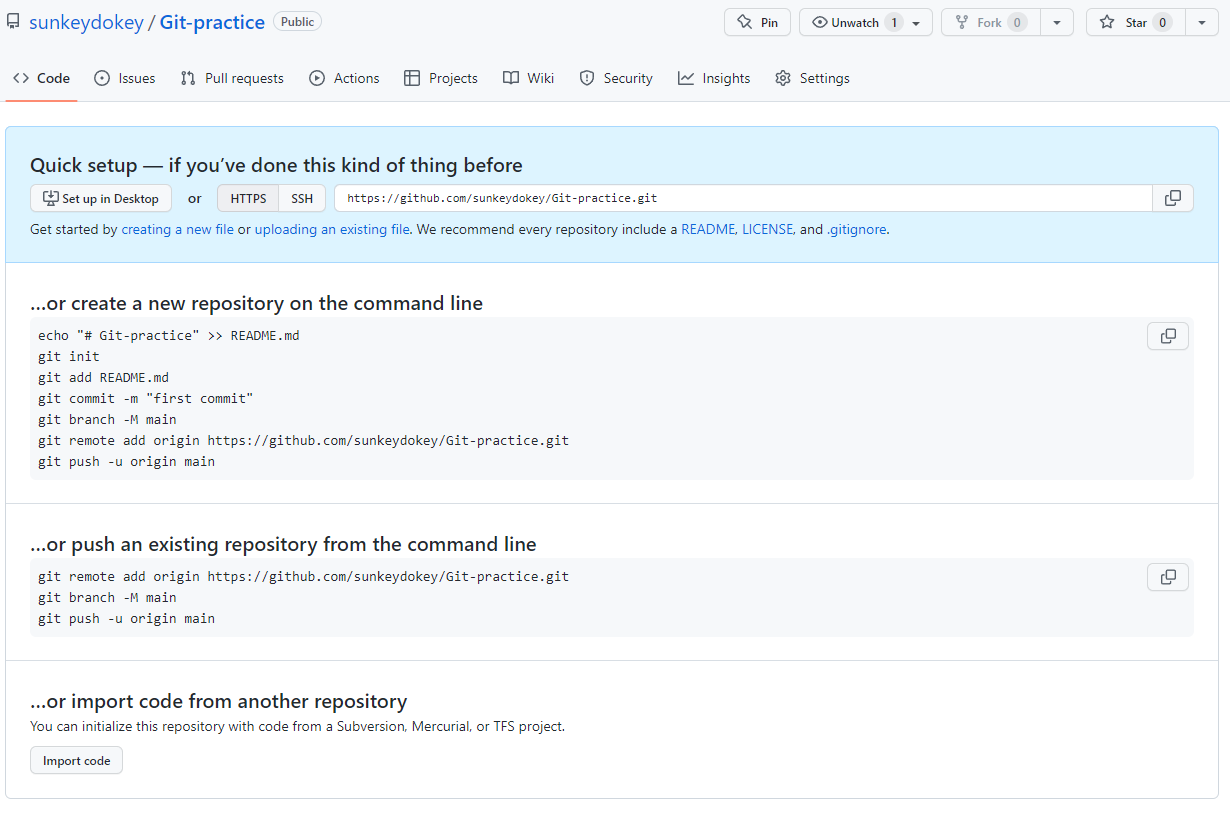This screenshot has height=816, width=1230.
Task: Select the SSH clone option
Action: coord(302,198)
